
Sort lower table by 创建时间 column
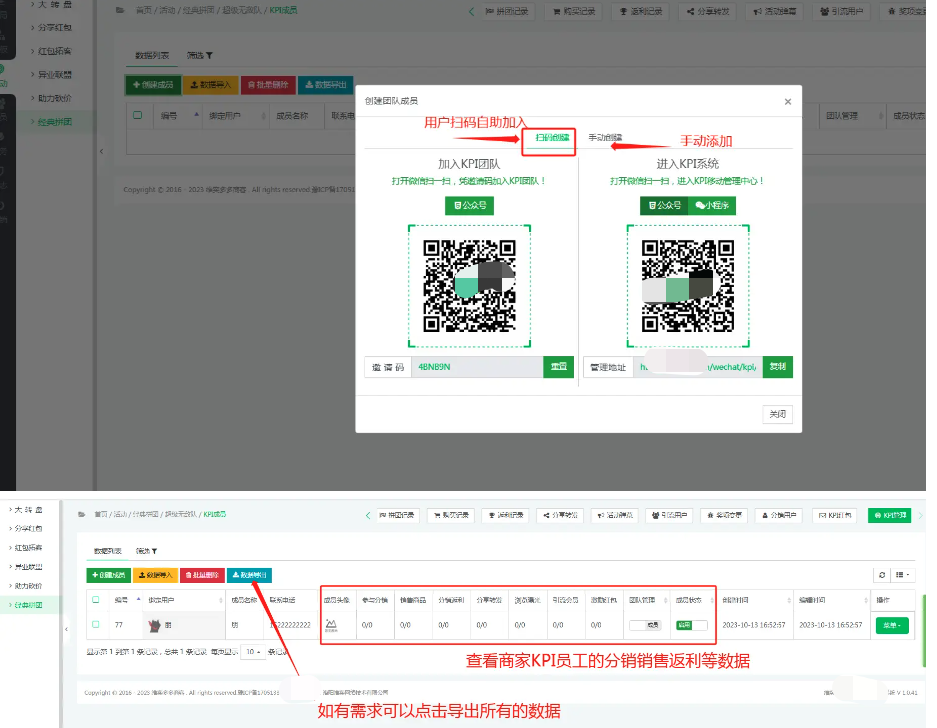755,600
